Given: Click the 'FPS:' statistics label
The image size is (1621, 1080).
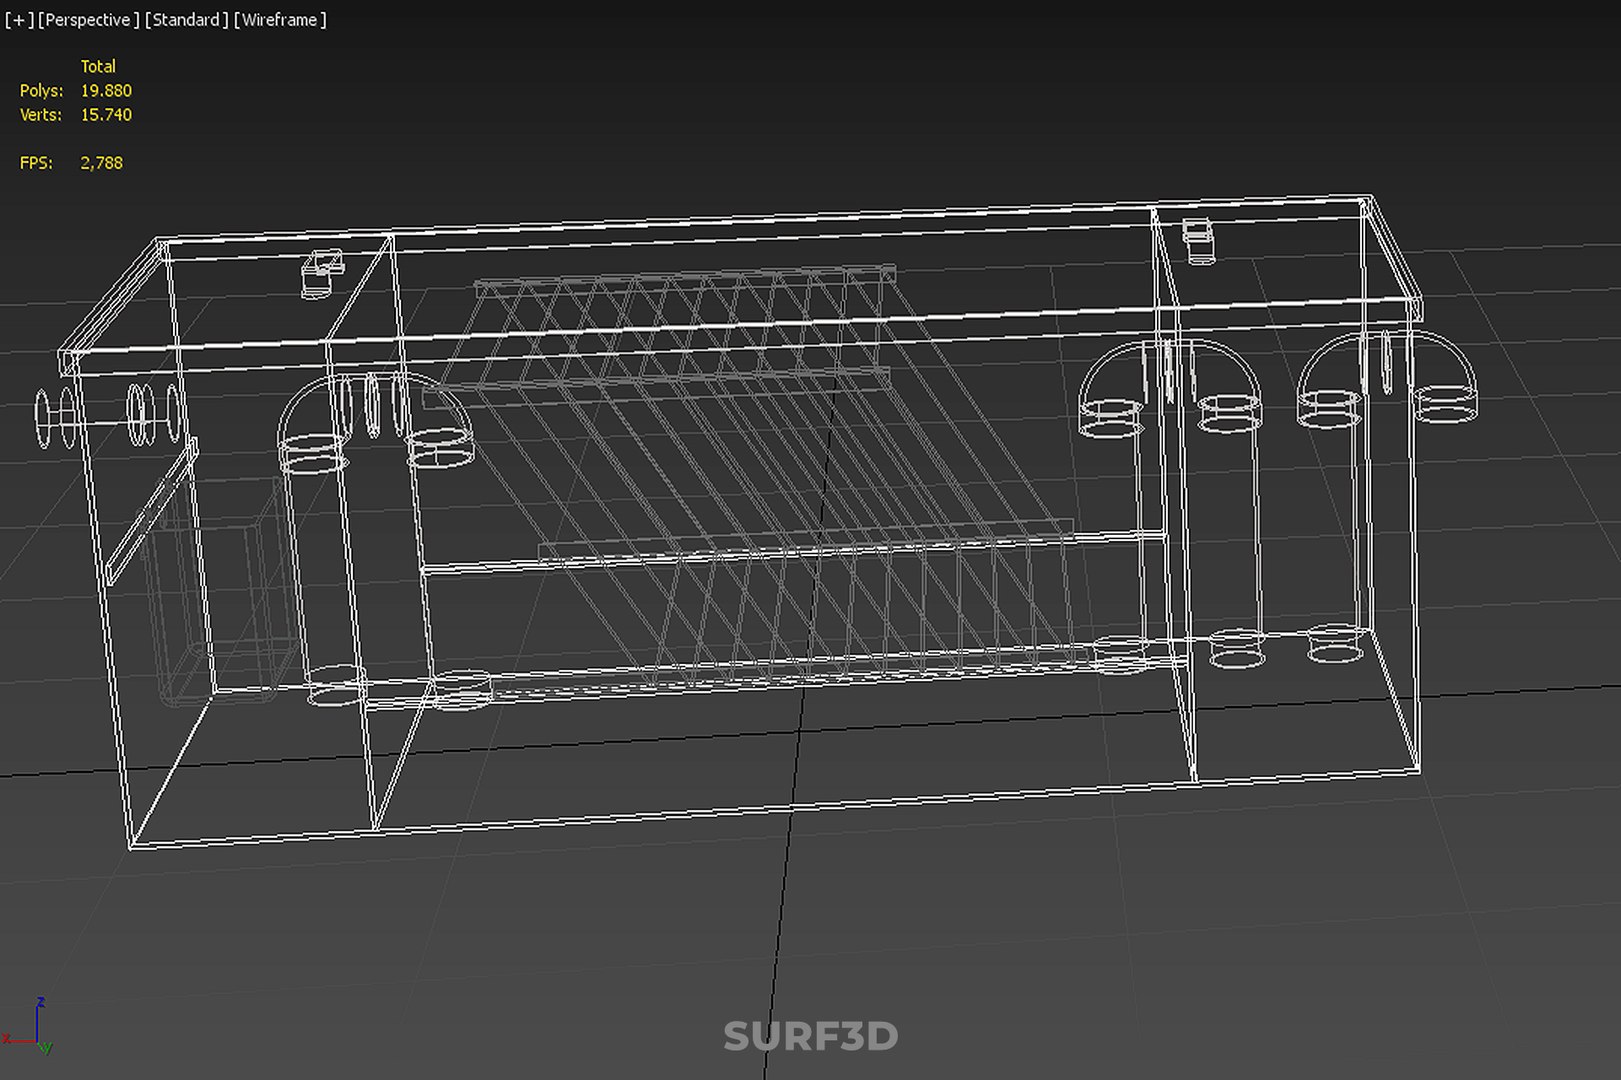Looking at the screenshot, I should [x=36, y=163].
